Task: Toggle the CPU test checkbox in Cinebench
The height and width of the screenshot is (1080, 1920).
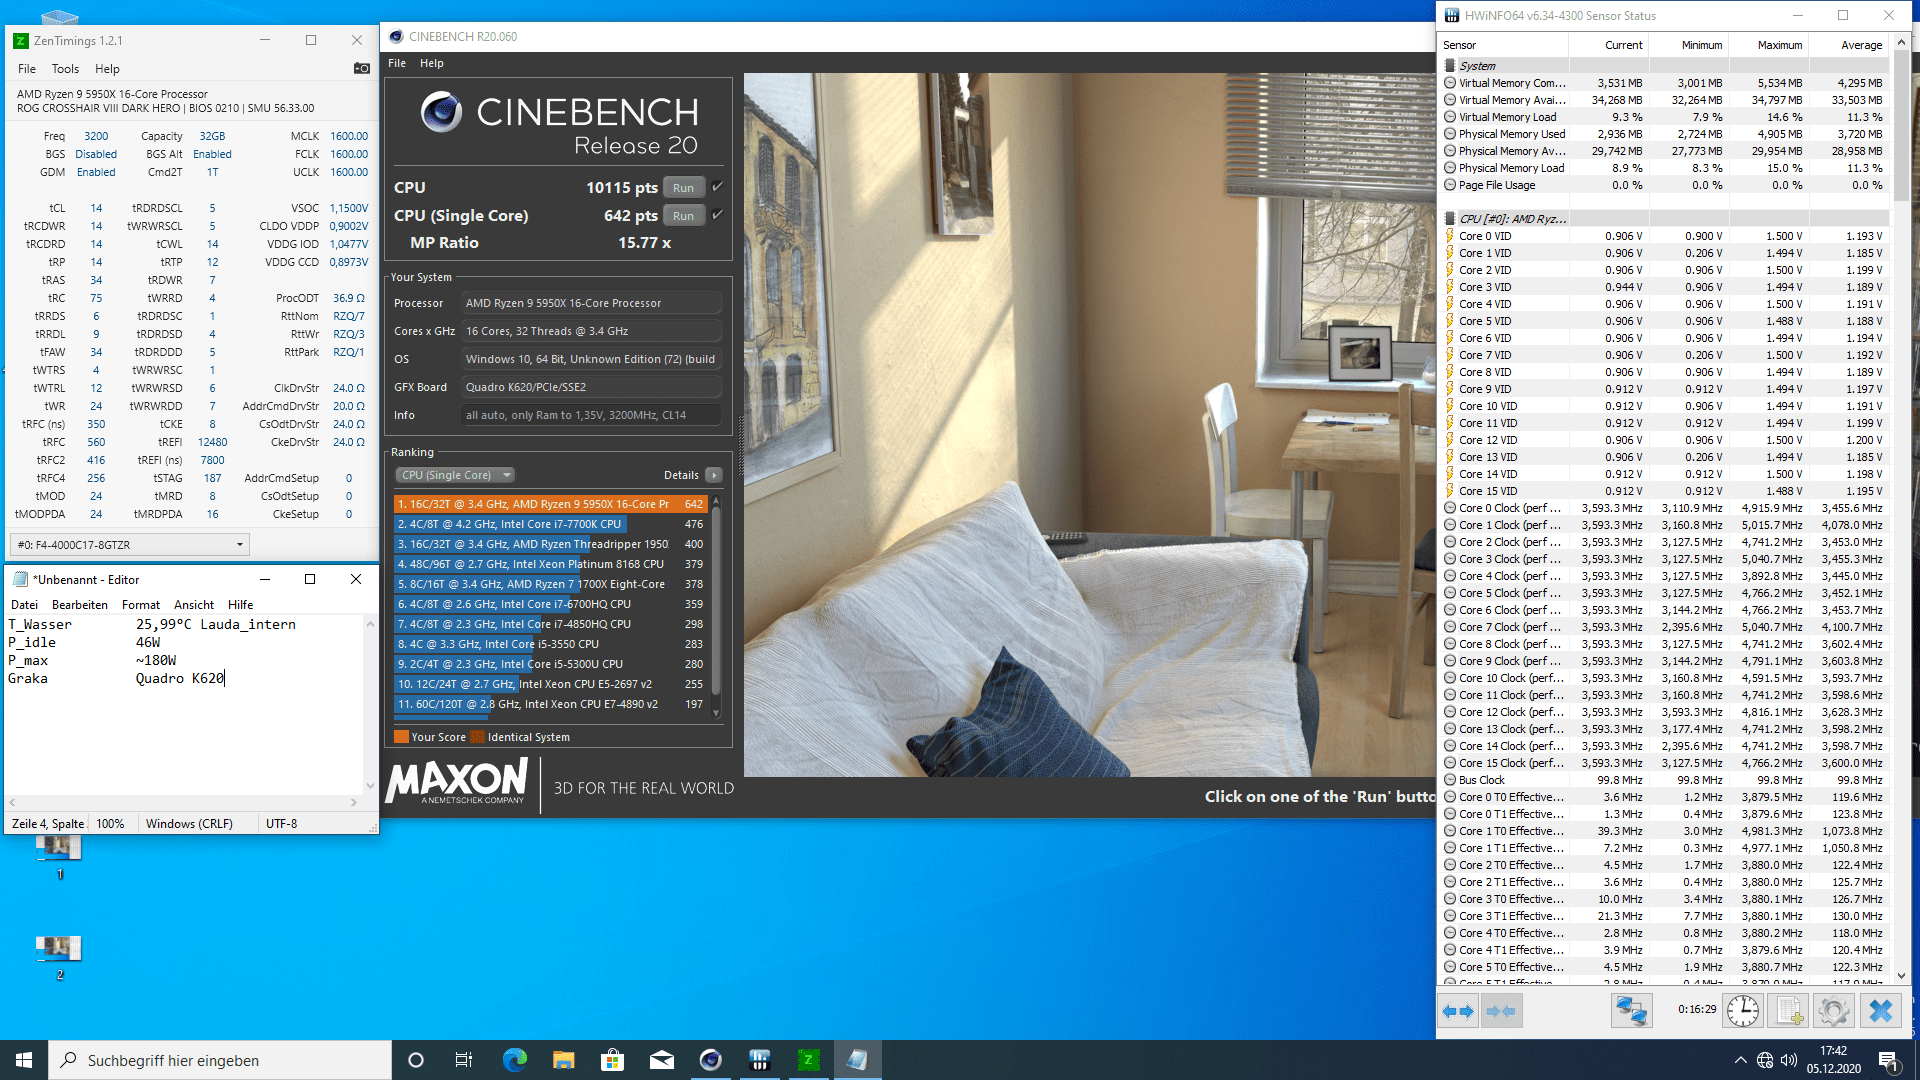Action: click(x=717, y=187)
